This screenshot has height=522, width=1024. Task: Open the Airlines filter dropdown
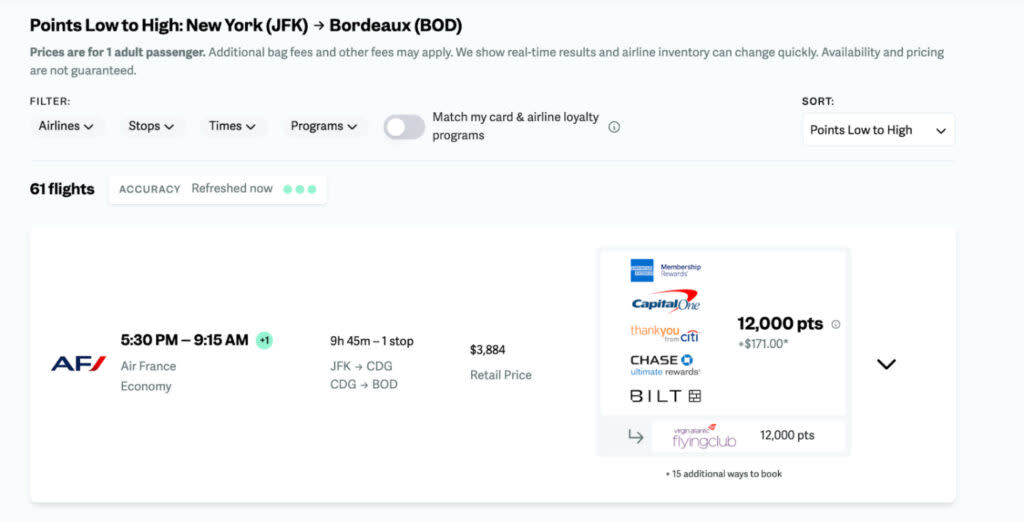tap(65, 126)
